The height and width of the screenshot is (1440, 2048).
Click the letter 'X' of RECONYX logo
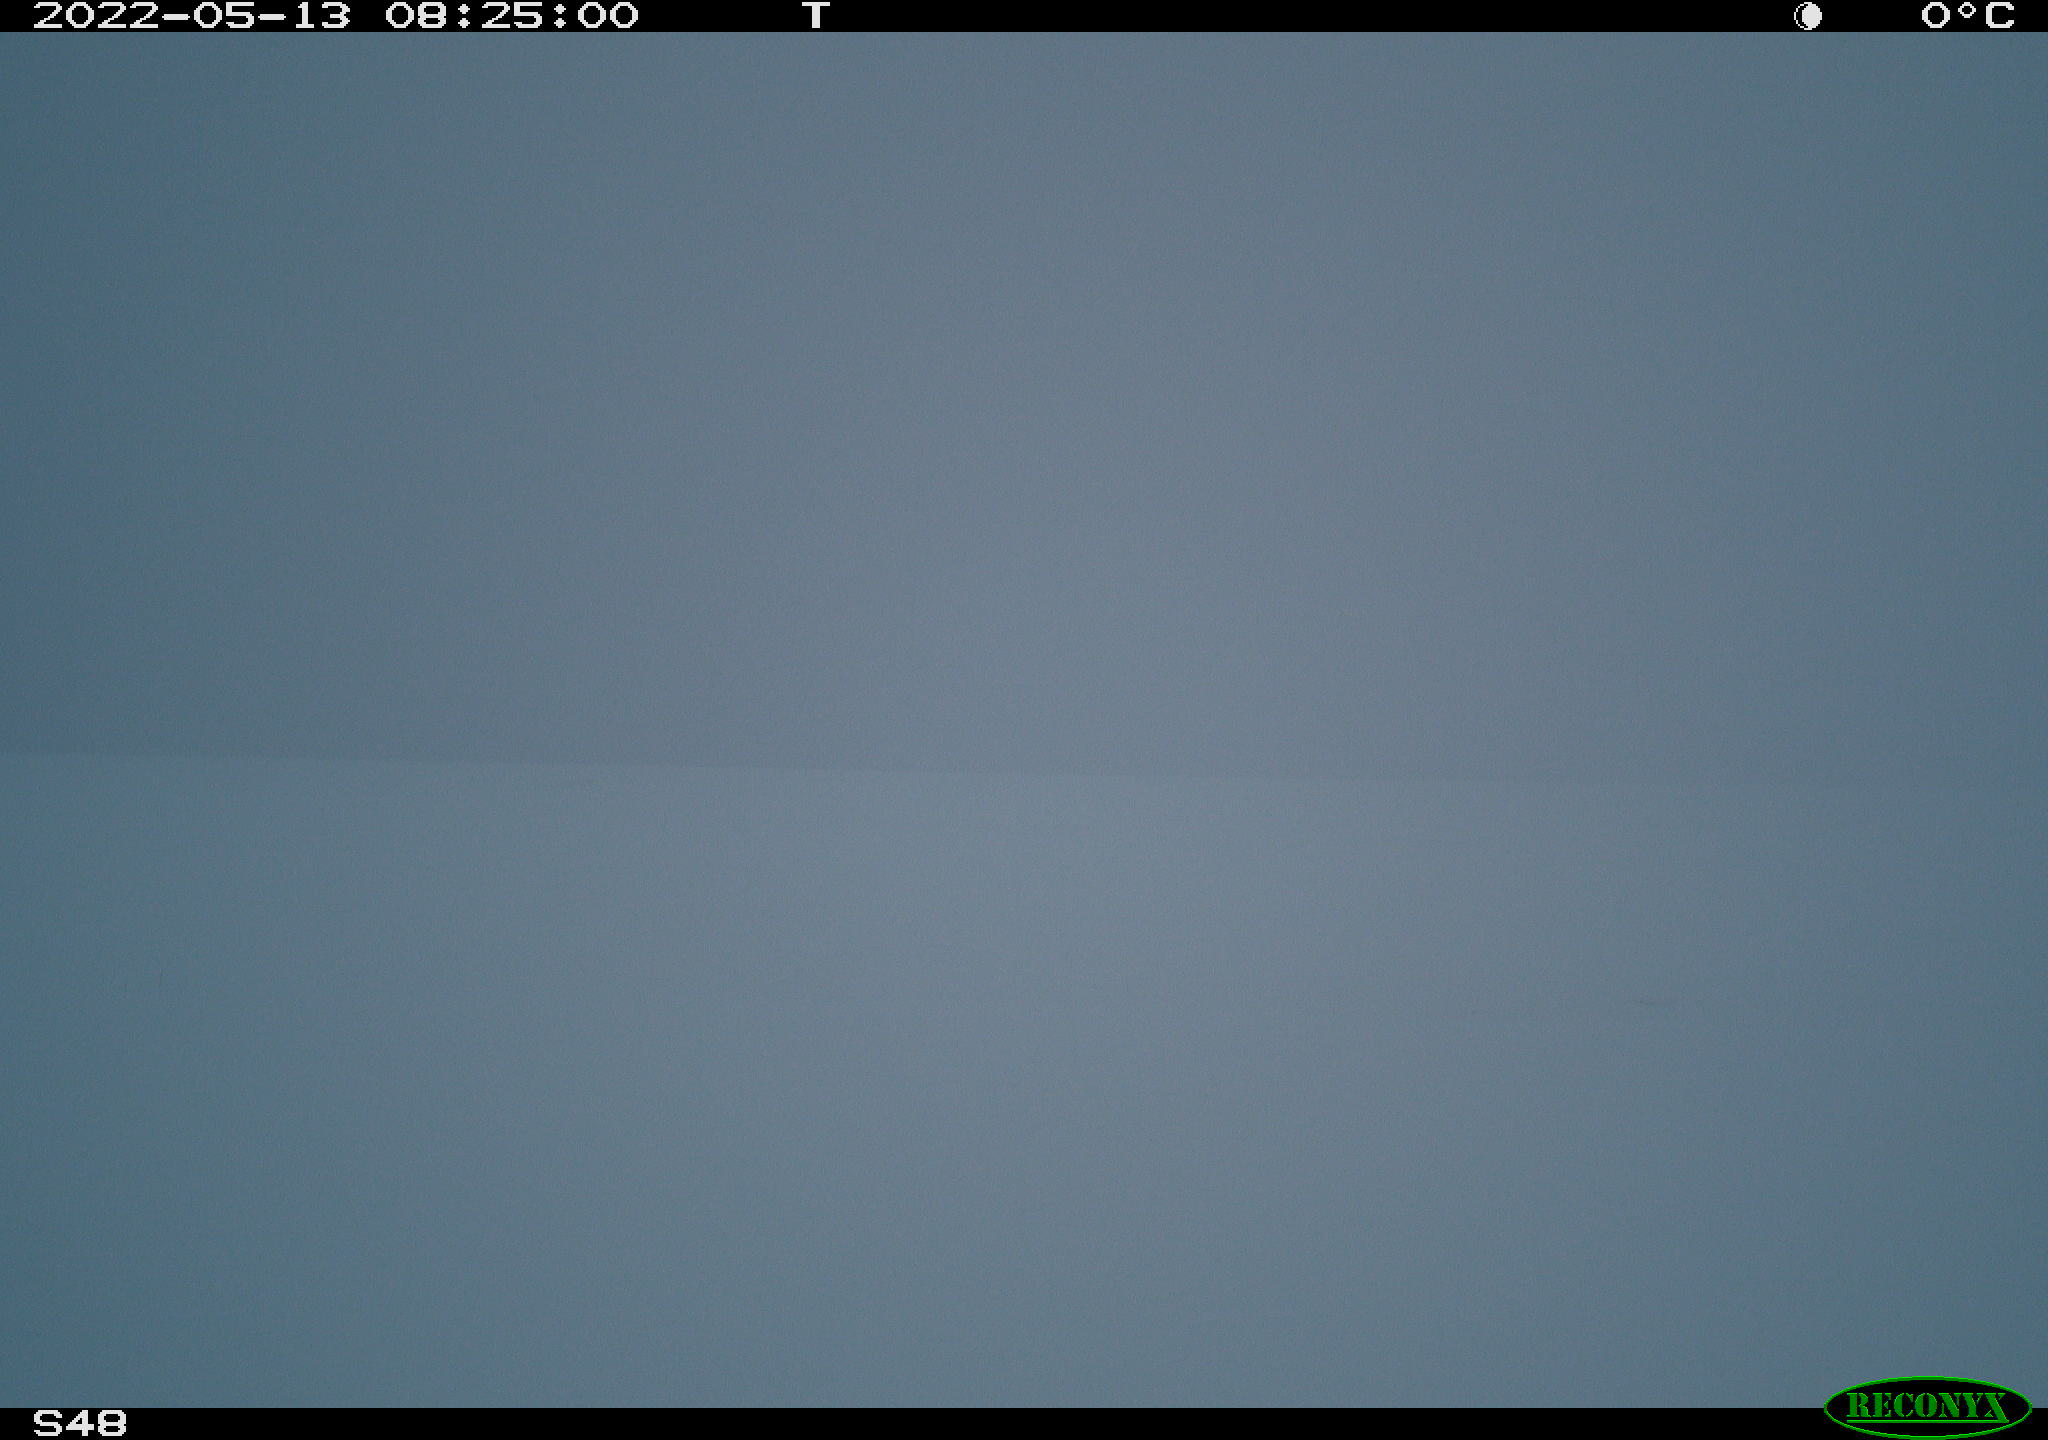coord(1995,1406)
